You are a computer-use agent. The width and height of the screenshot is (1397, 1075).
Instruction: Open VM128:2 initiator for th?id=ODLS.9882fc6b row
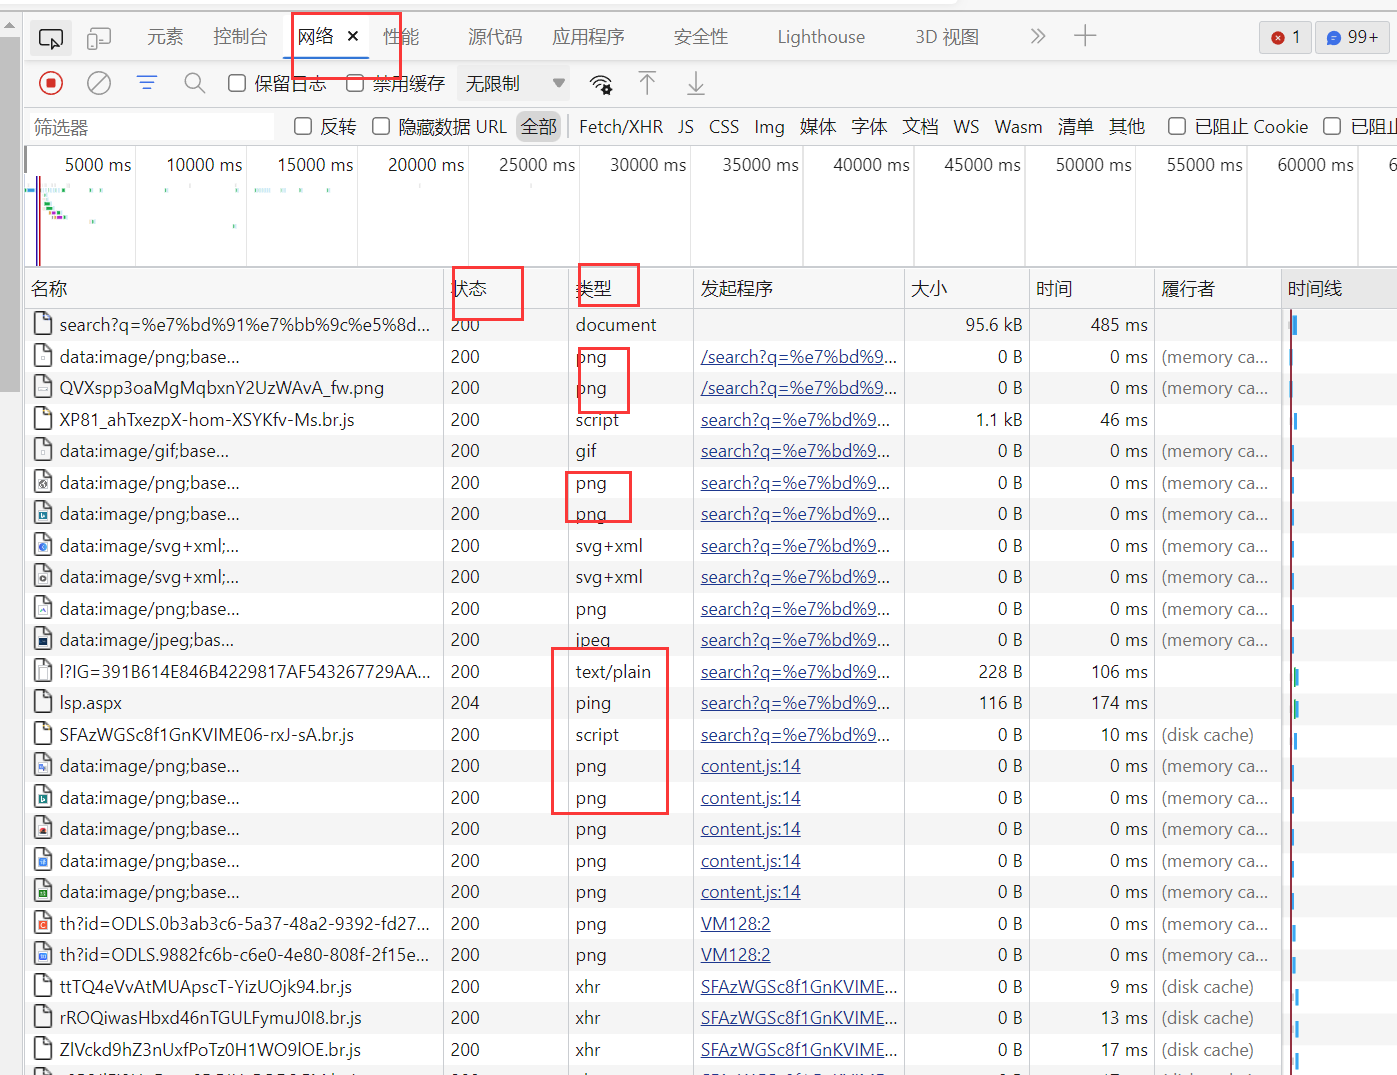coord(735,955)
